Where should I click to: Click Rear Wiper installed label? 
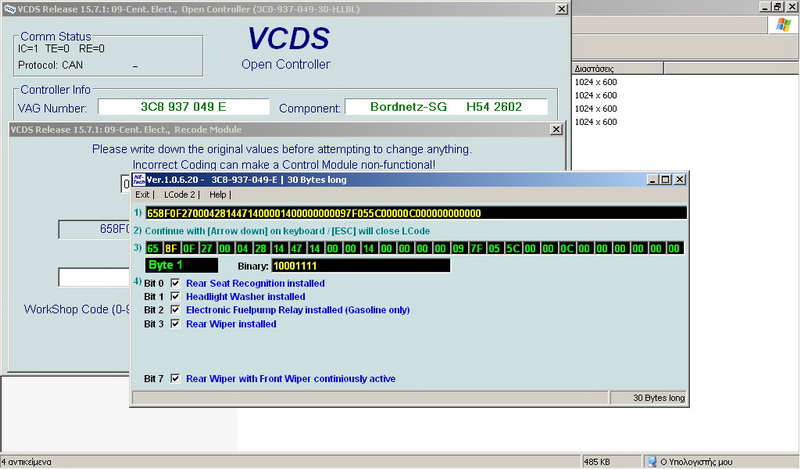(x=231, y=324)
